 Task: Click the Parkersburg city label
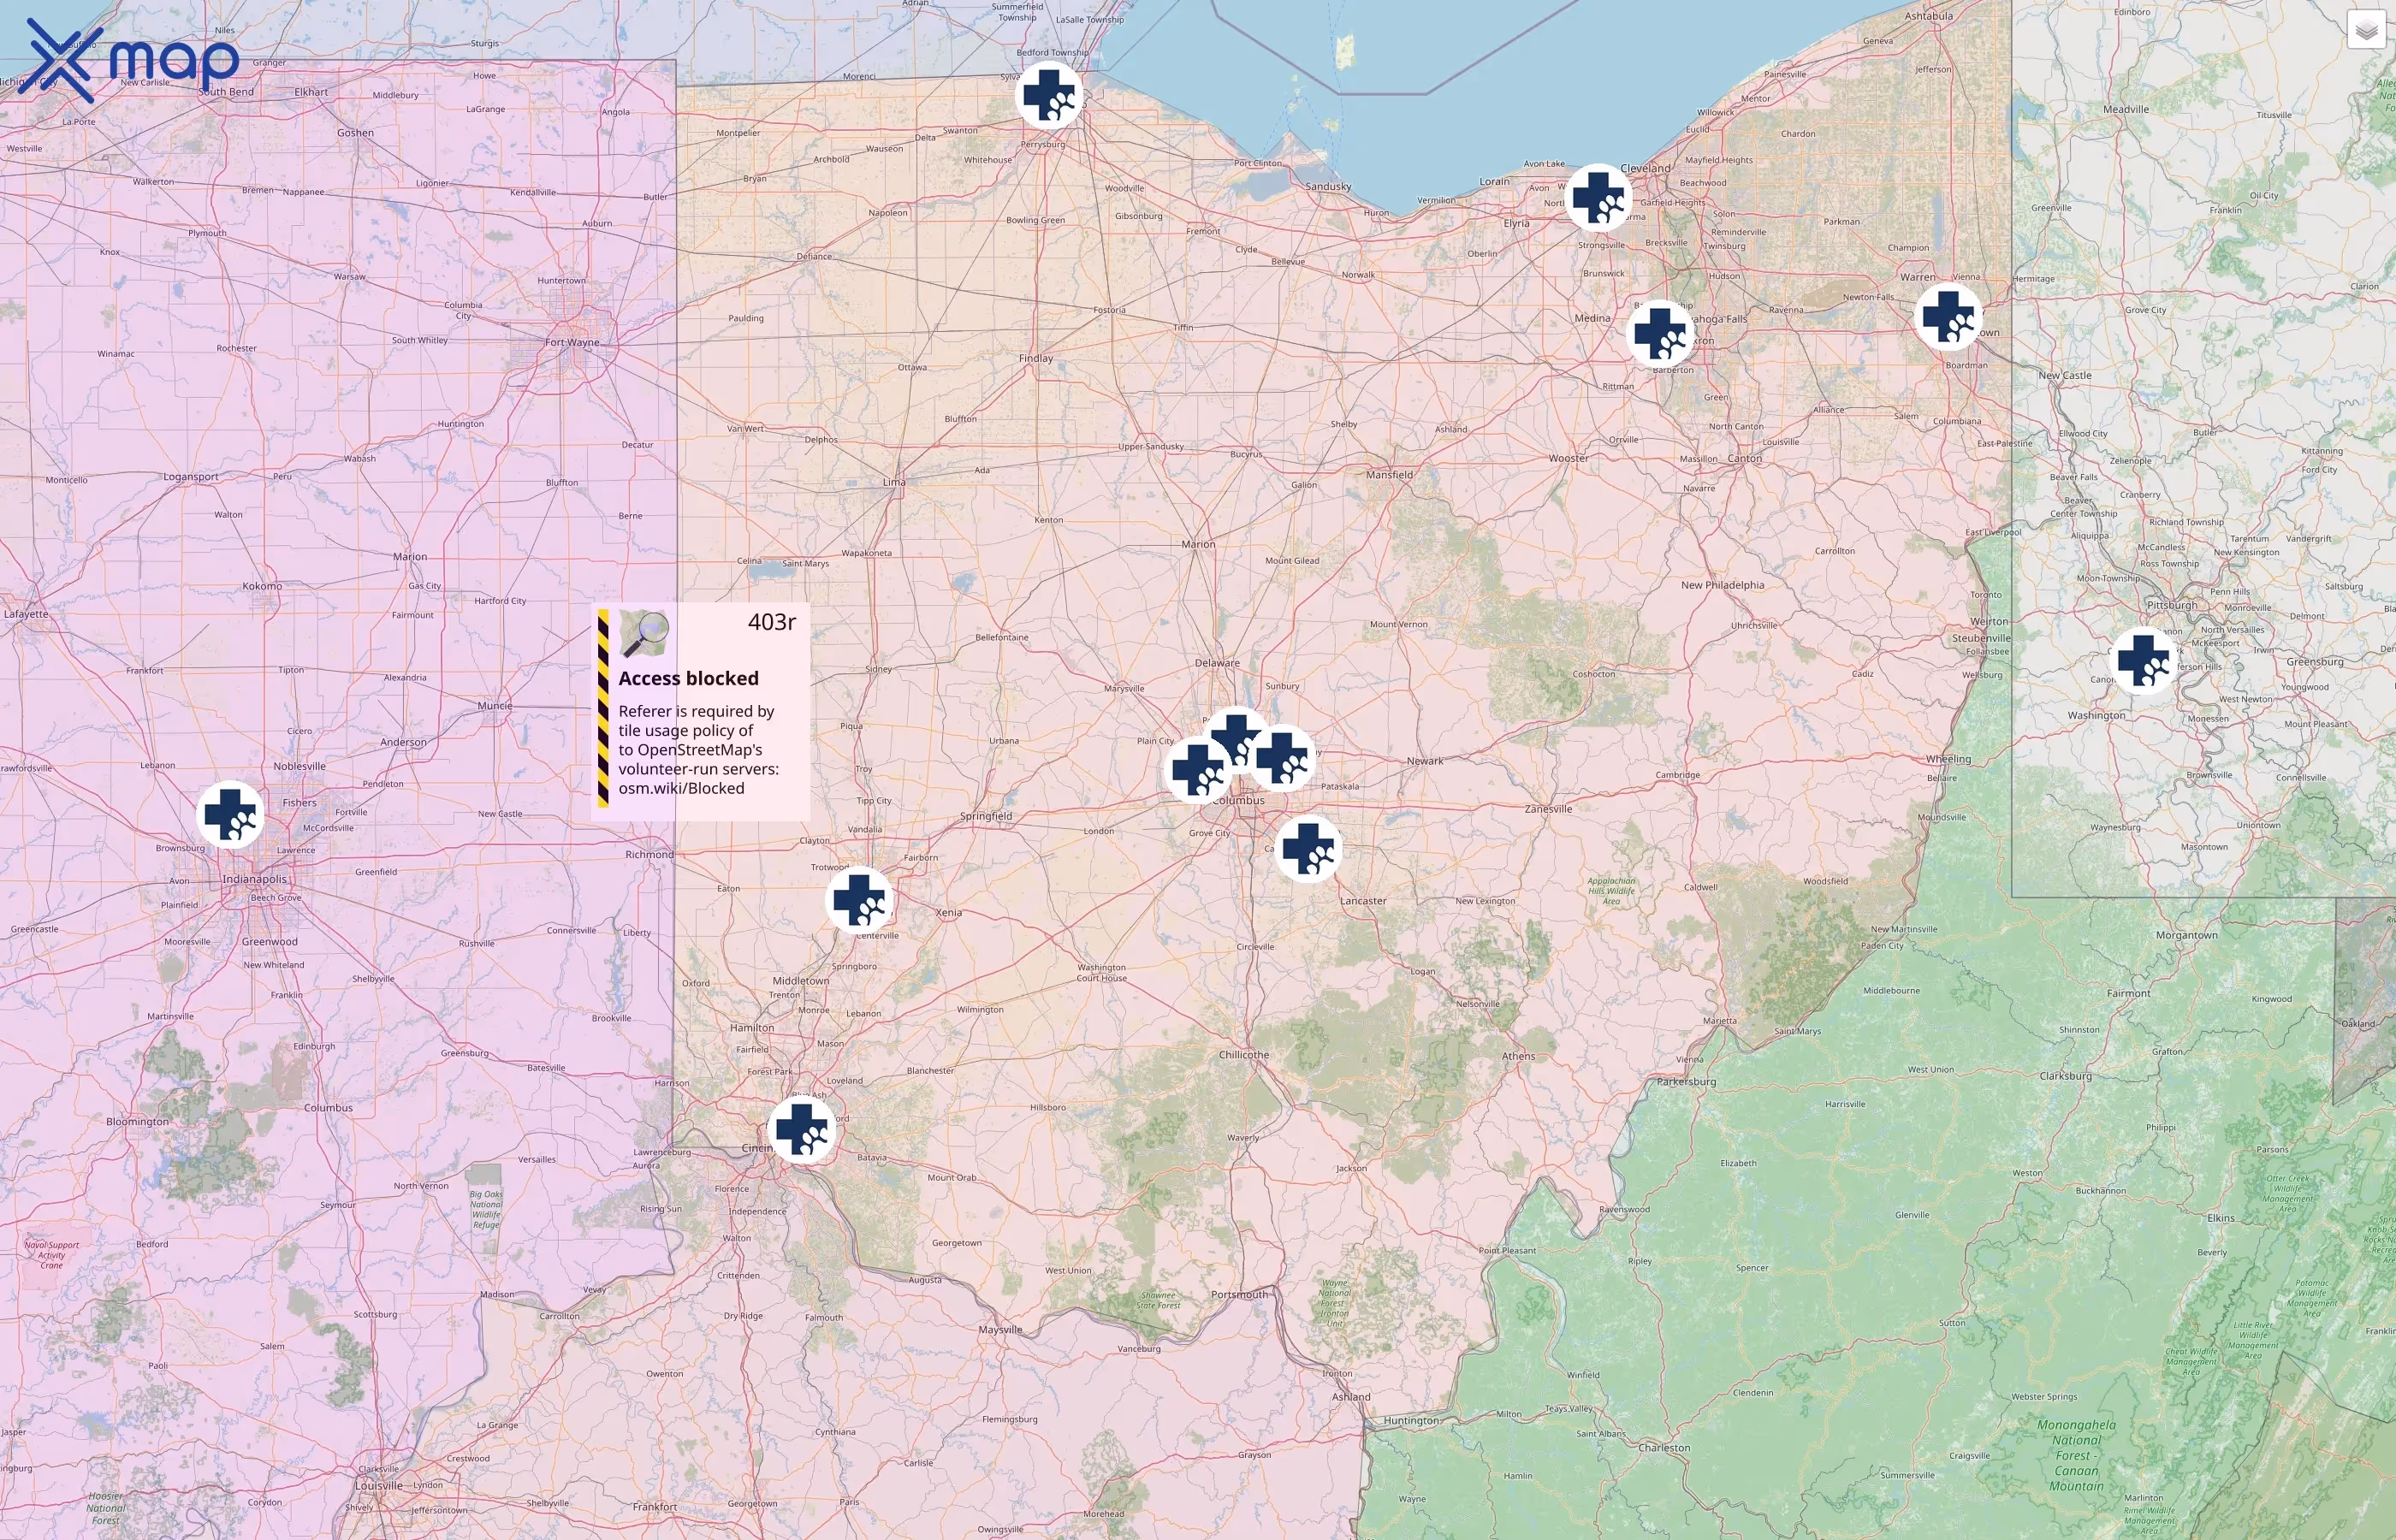(x=1686, y=1082)
